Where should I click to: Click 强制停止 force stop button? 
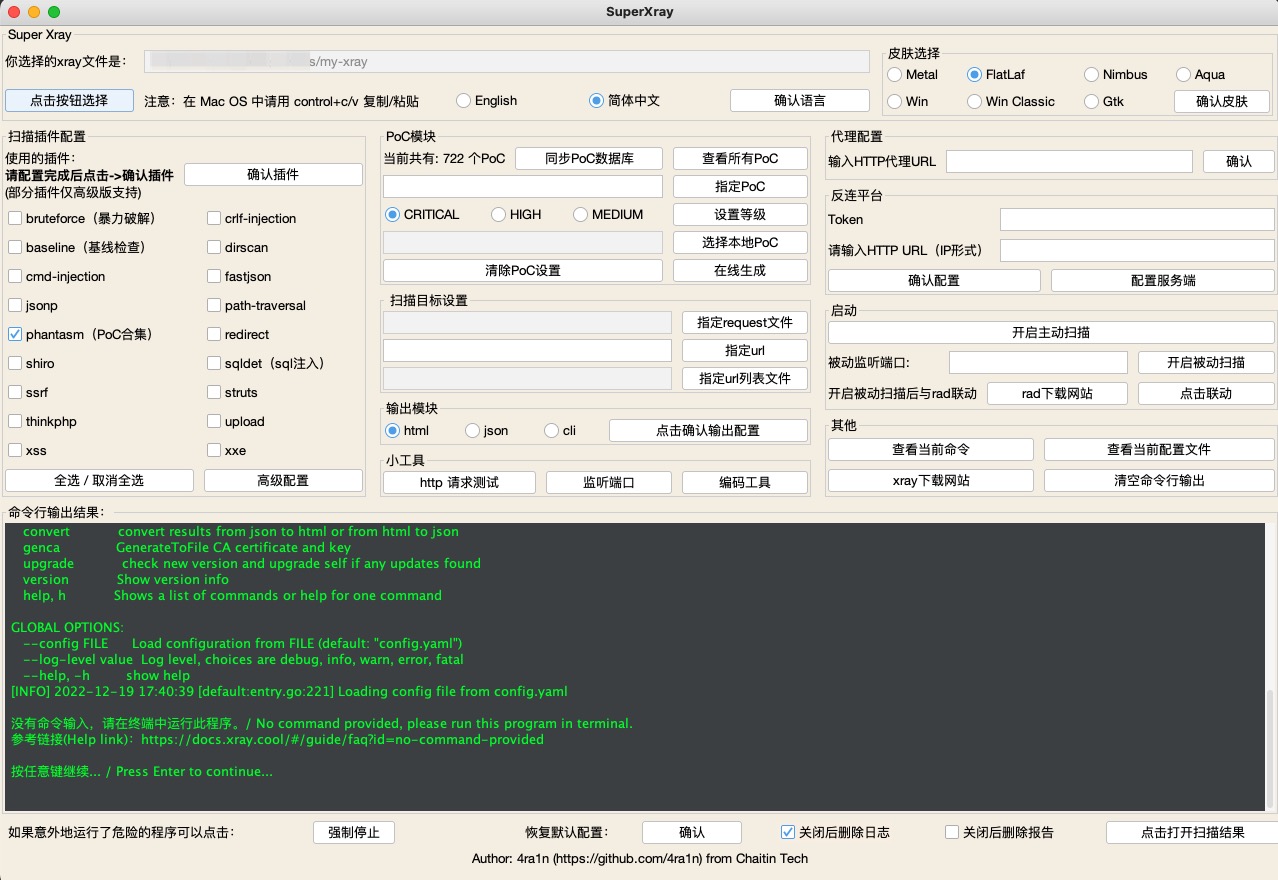tap(354, 832)
